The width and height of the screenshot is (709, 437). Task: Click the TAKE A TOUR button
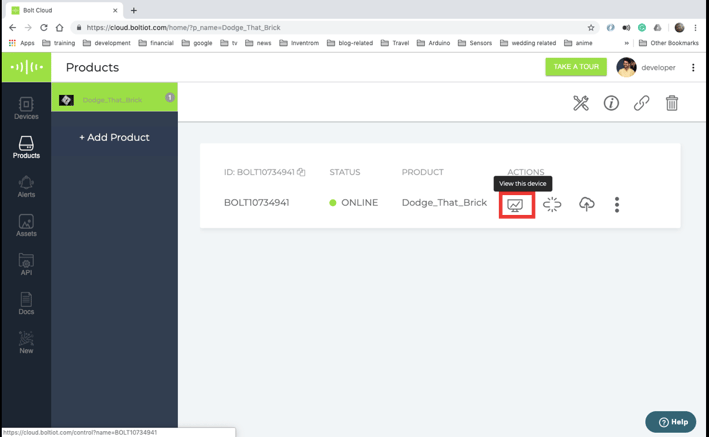click(576, 67)
